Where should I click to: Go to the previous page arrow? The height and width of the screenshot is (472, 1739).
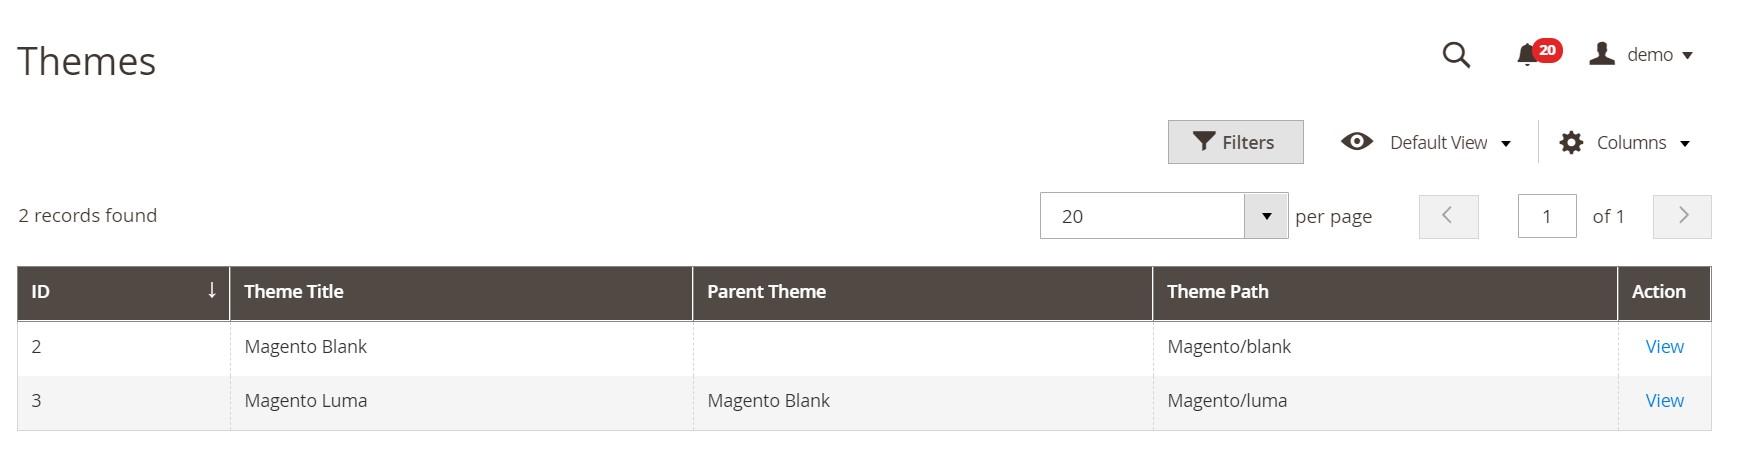pos(1447,216)
